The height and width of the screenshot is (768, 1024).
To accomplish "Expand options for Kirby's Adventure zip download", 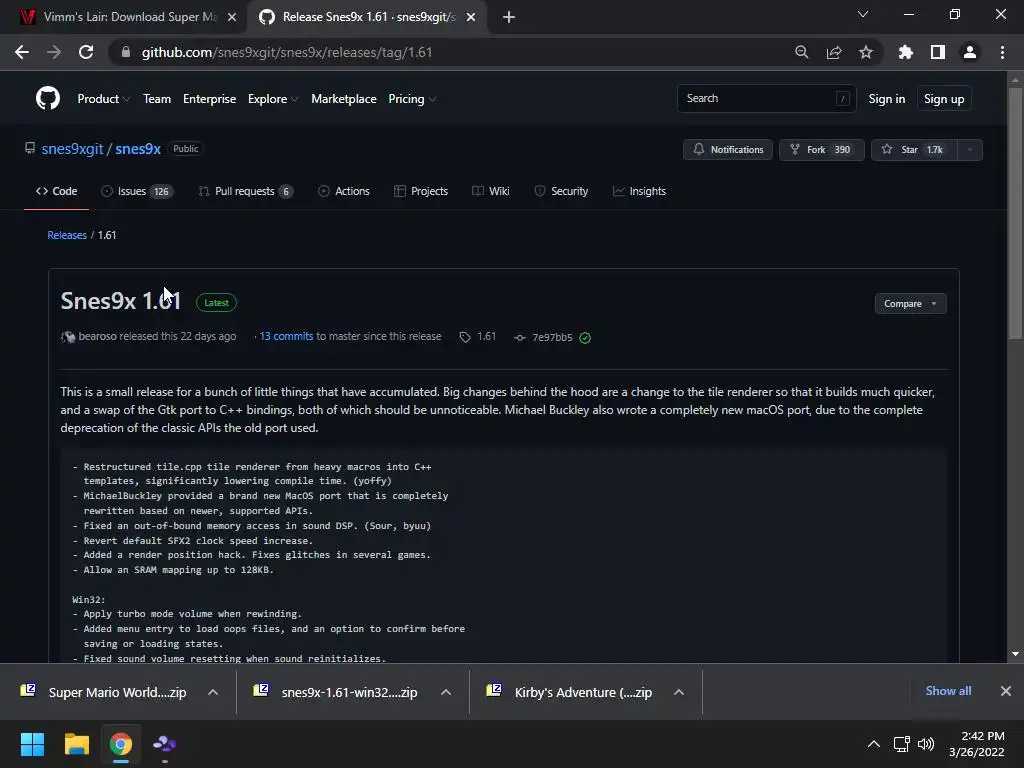I will (x=679, y=692).
